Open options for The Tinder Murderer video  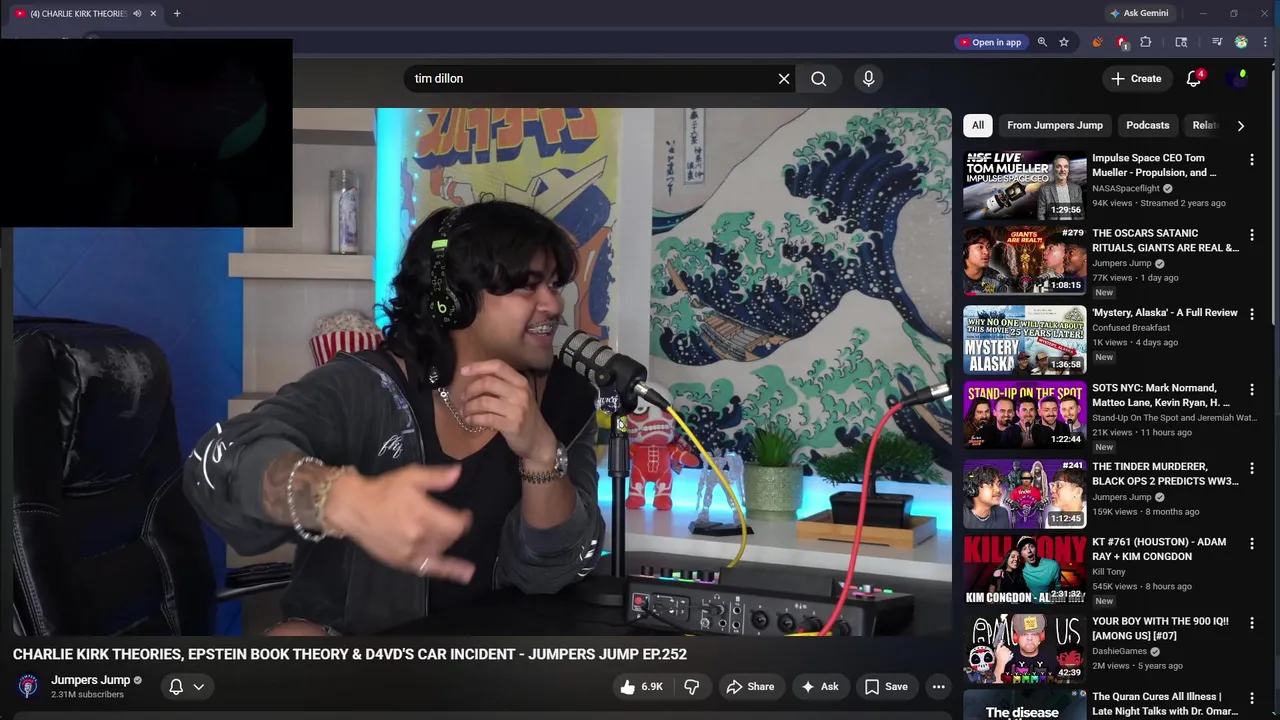pos(1251,468)
